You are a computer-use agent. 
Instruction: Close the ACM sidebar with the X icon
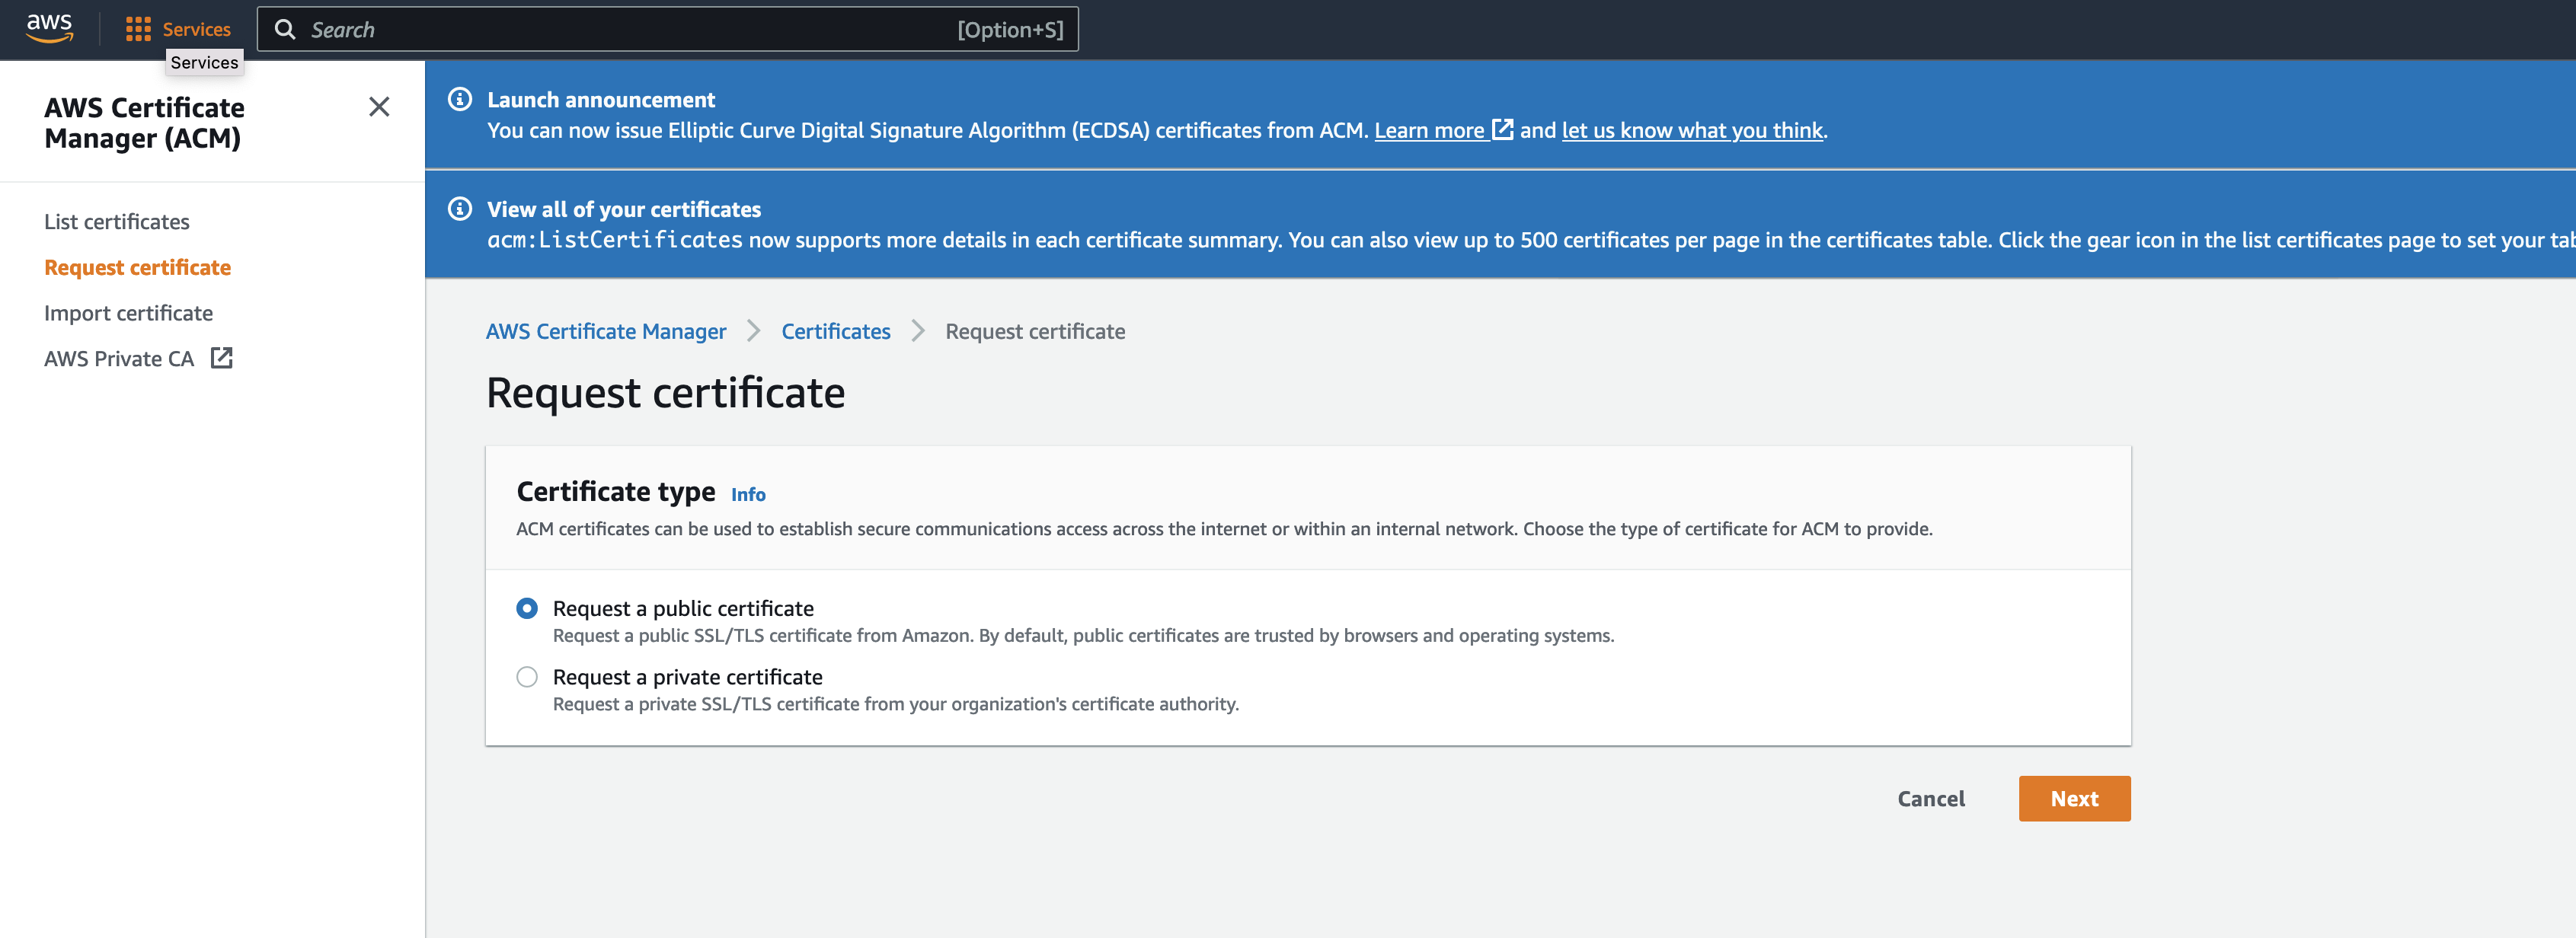click(378, 107)
